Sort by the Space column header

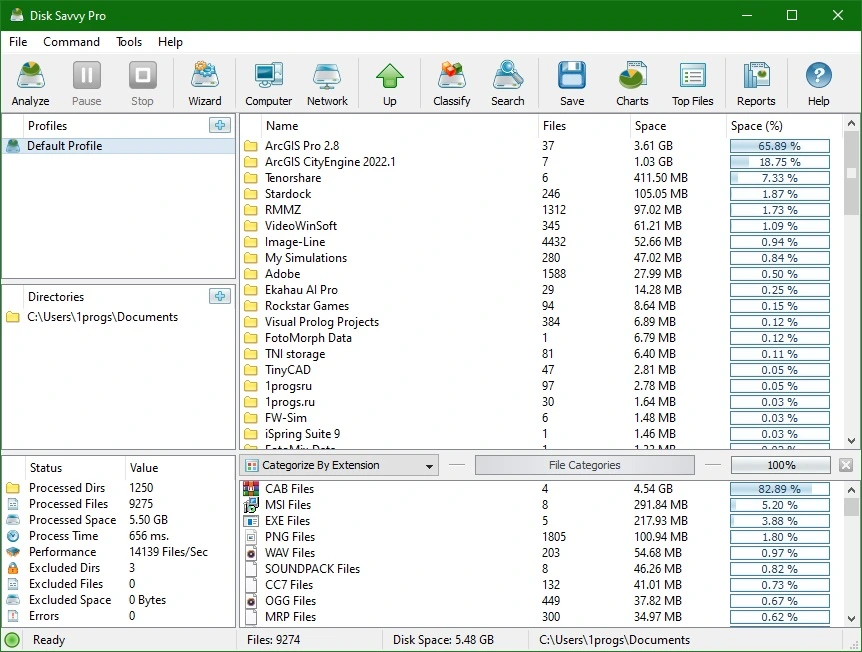tap(678, 125)
